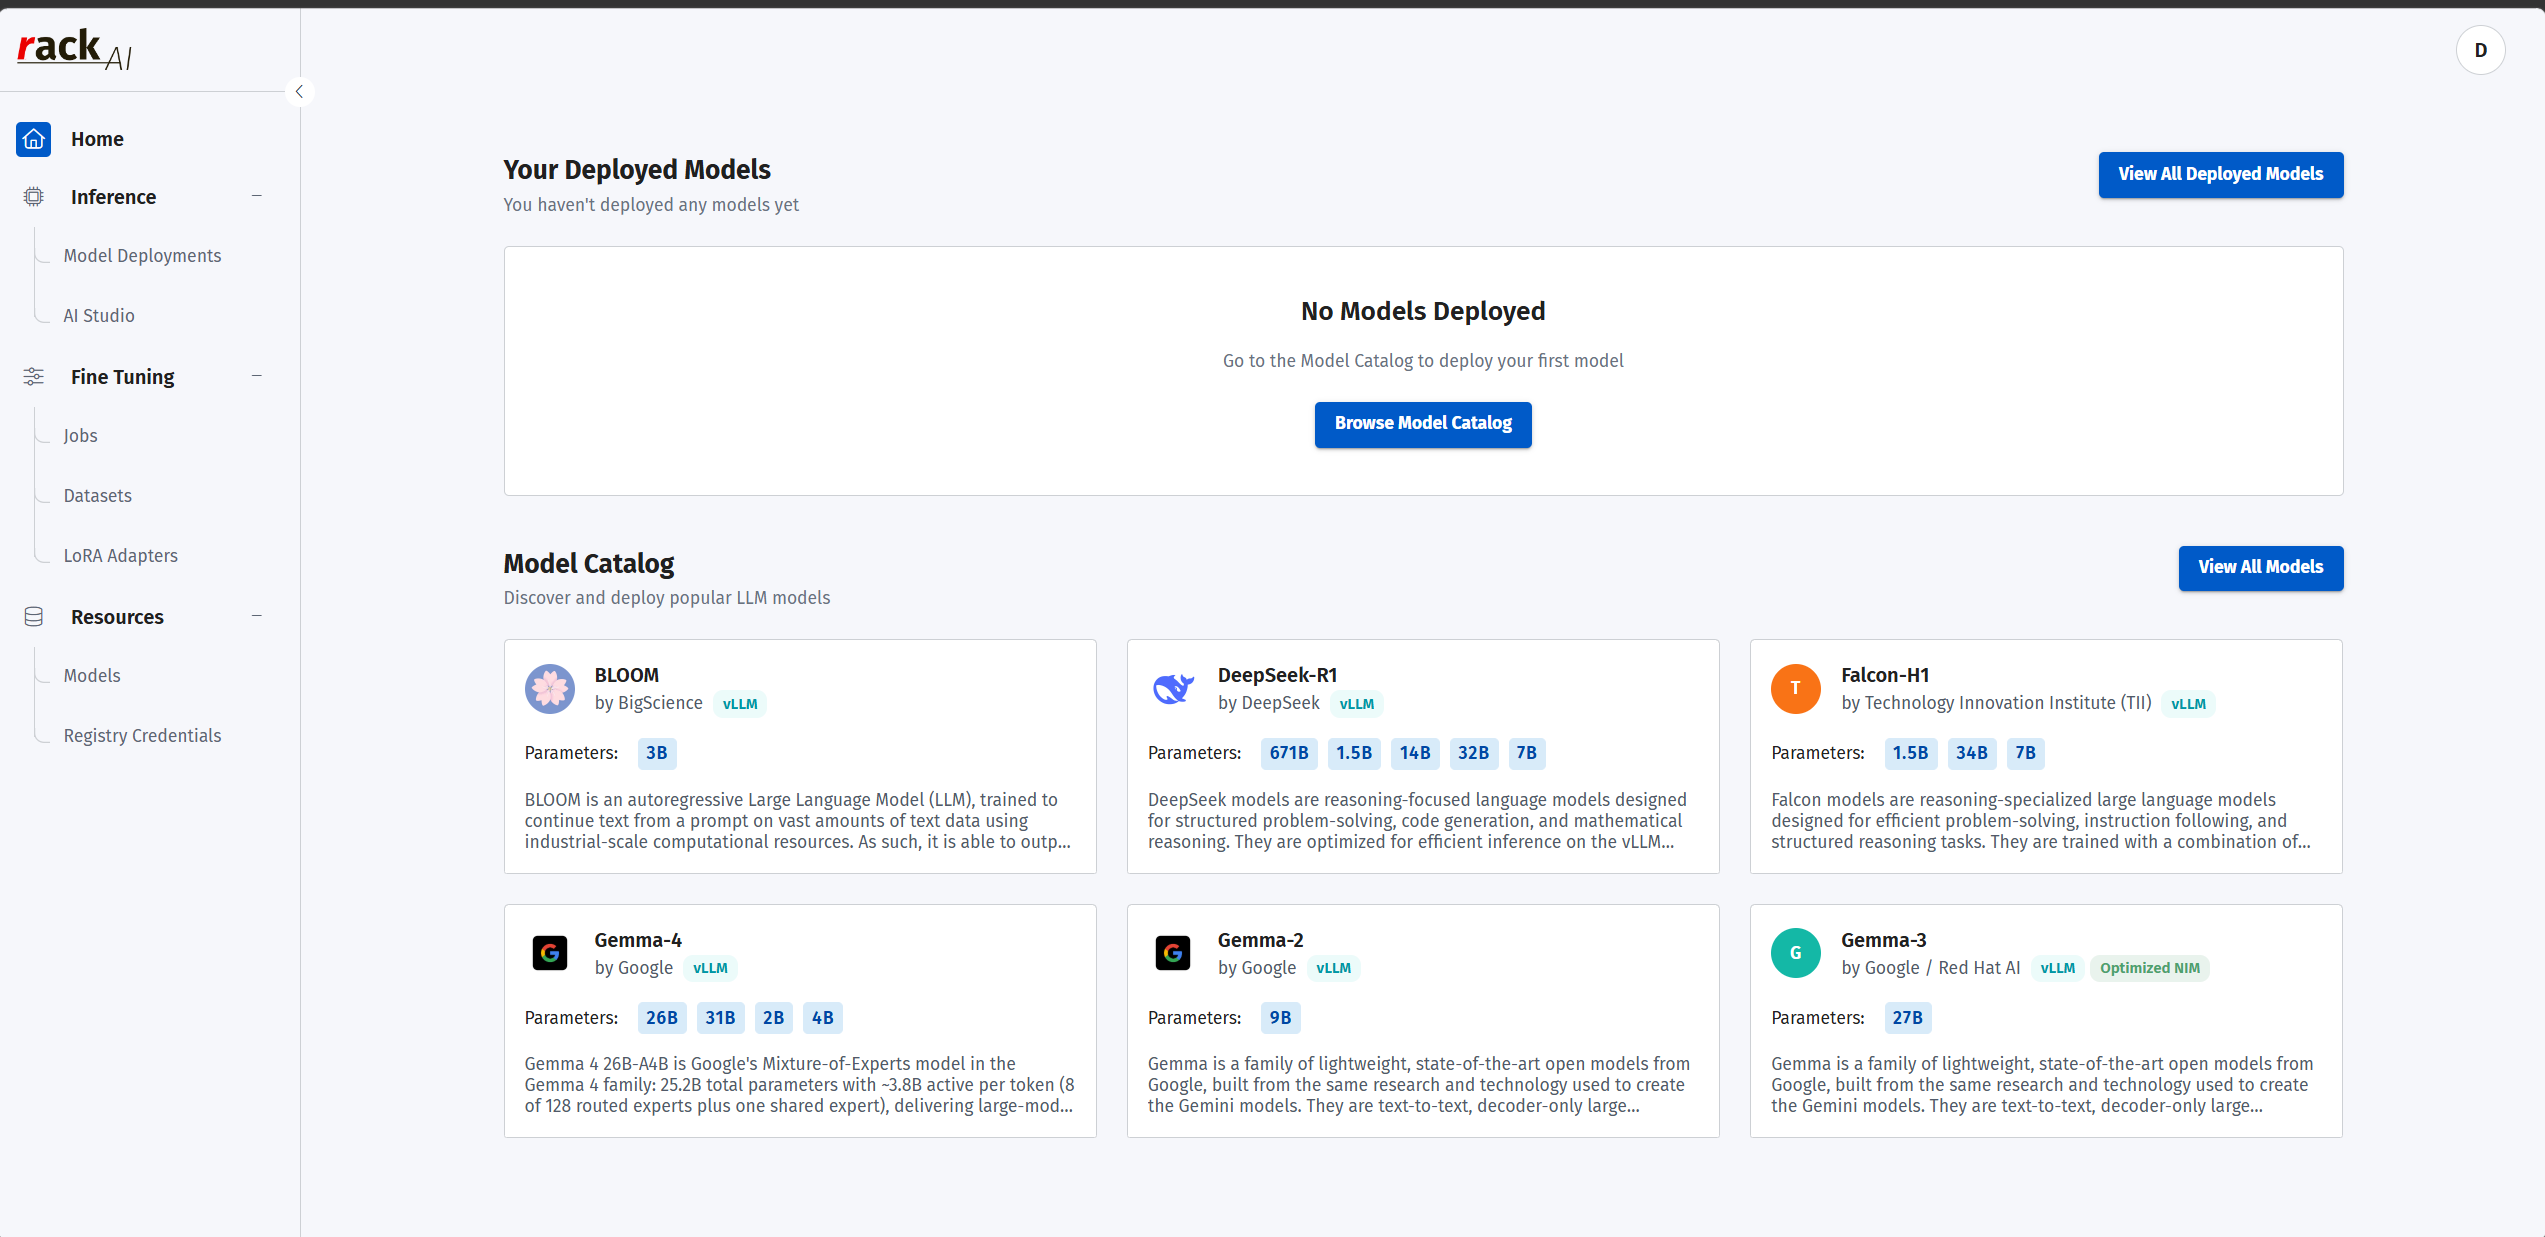Select Gemma-4 26B parameter chip

(x=661, y=1018)
